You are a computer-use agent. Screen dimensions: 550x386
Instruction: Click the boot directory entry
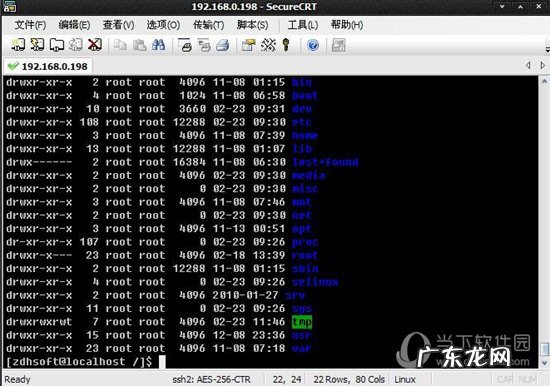coord(305,95)
